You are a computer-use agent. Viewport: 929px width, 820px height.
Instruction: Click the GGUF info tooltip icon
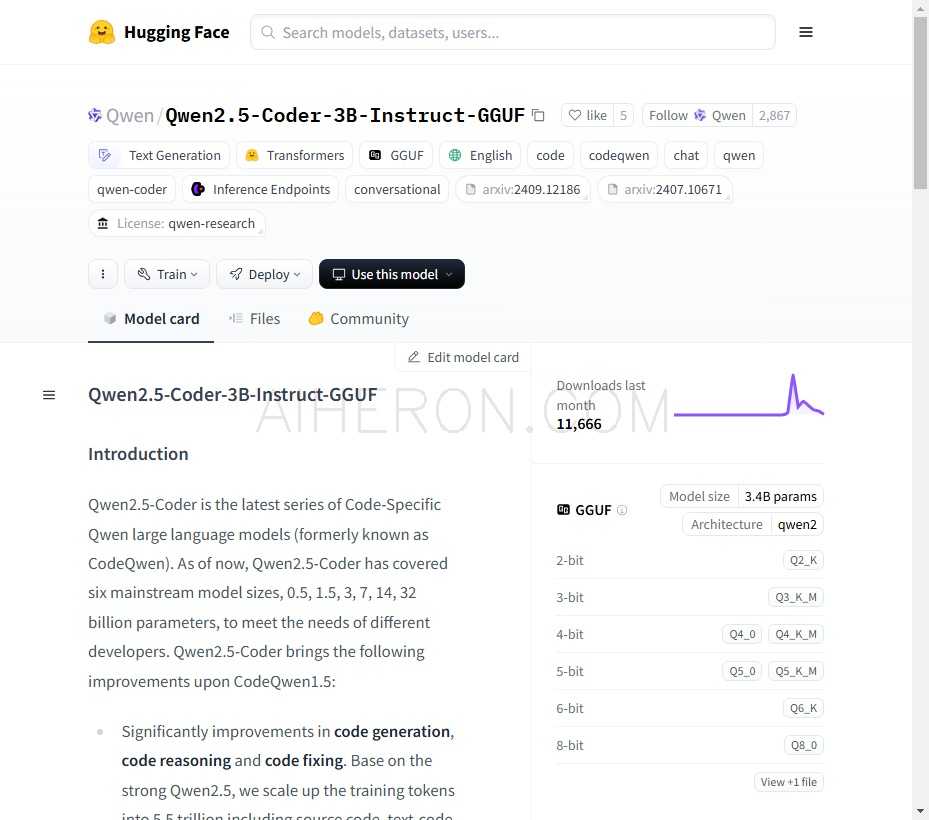pos(621,510)
